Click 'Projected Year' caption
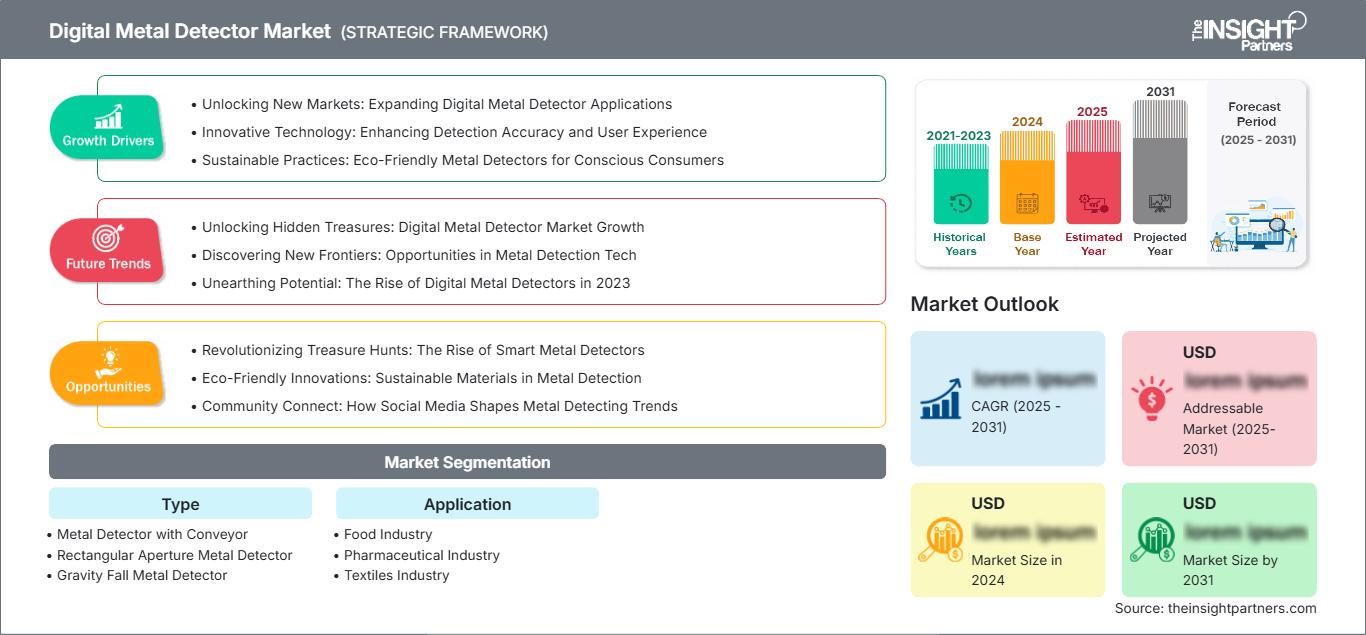The height and width of the screenshot is (635, 1366). pos(1160,244)
